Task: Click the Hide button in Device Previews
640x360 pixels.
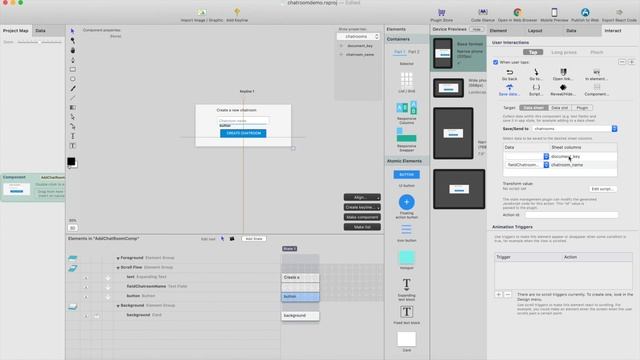Action: point(477,29)
